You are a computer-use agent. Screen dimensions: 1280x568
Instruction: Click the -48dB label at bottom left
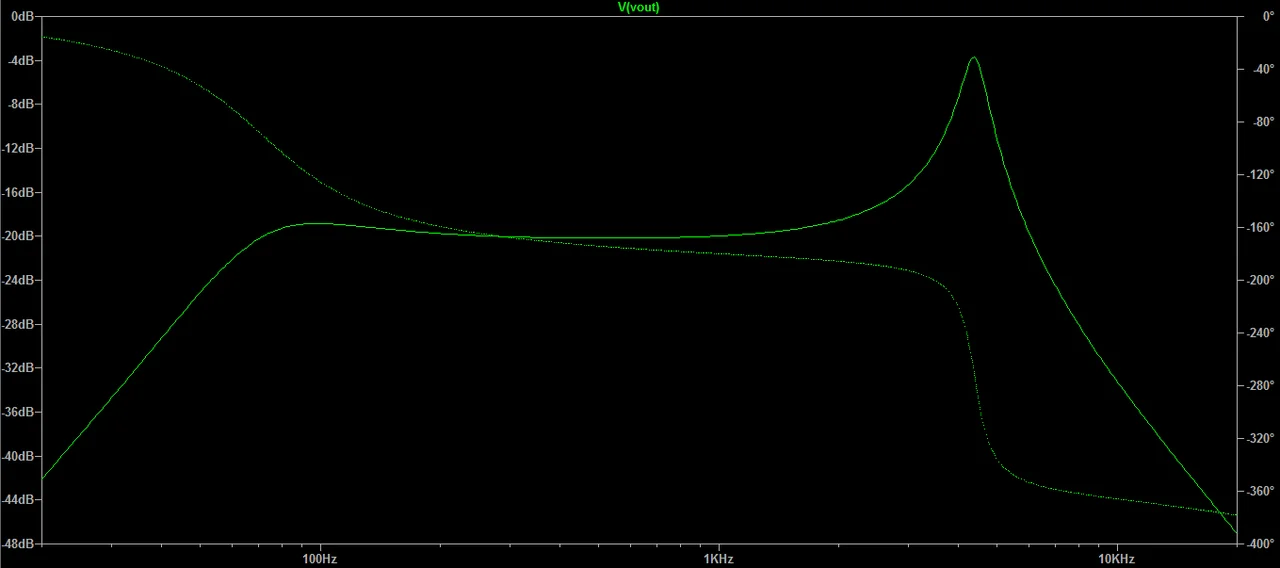19,544
